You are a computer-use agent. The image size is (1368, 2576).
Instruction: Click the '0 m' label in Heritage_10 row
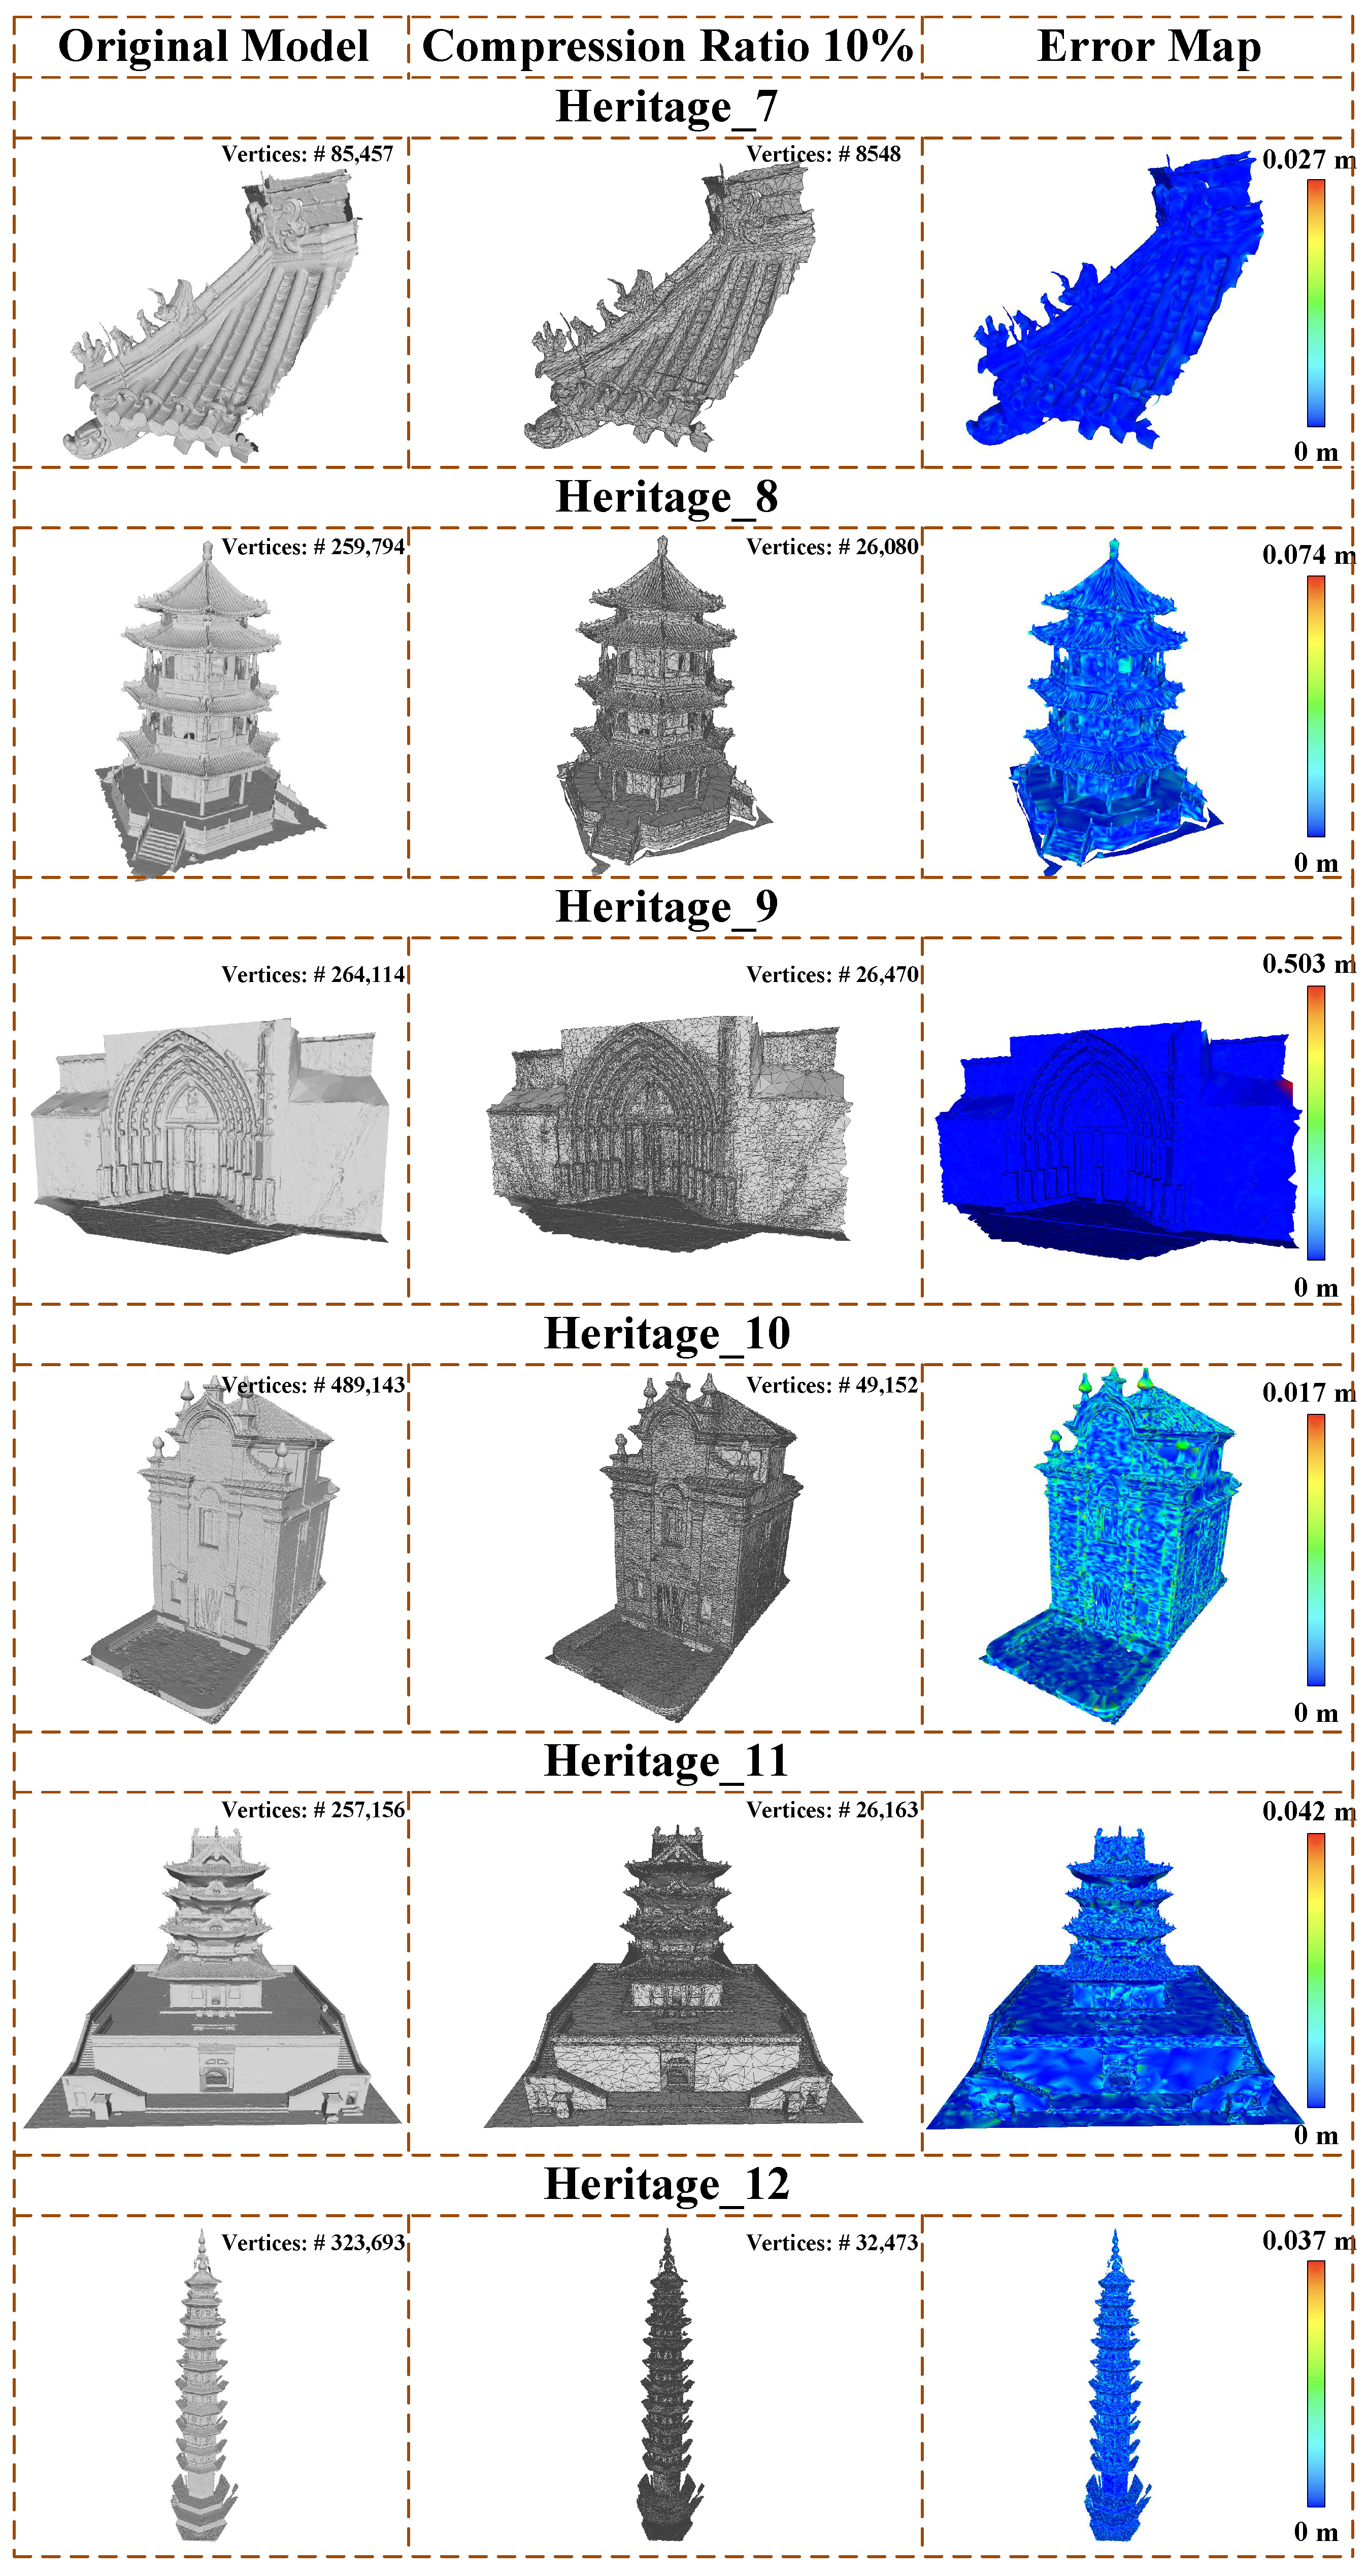pyautogui.click(x=1316, y=1713)
